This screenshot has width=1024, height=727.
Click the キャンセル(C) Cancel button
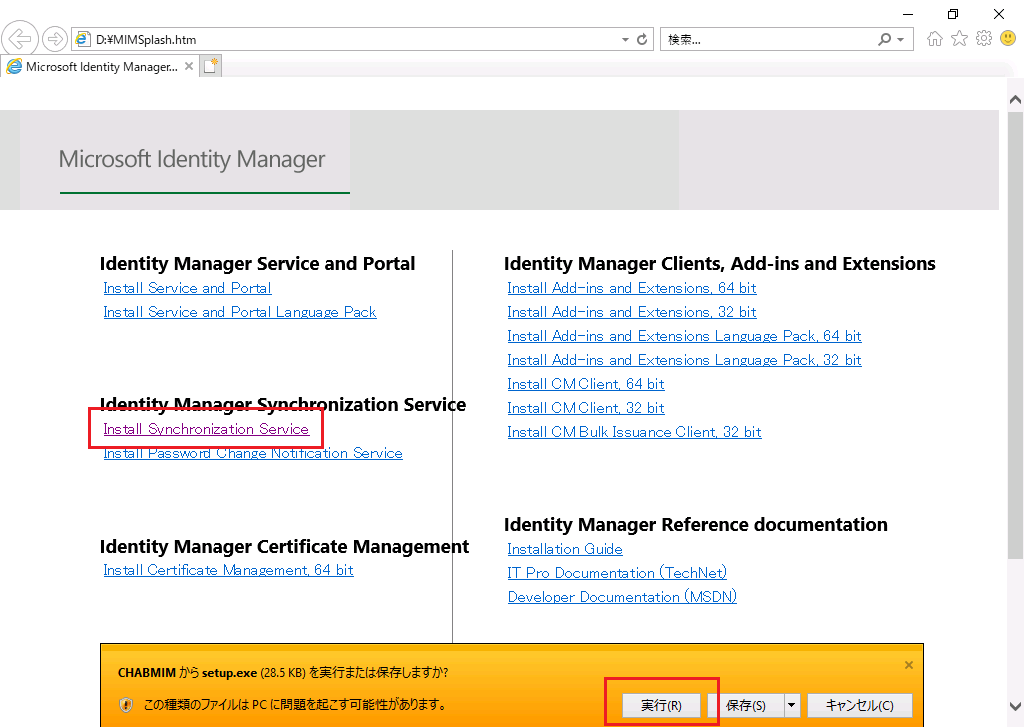pyautogui.click(x=859, y=705)
